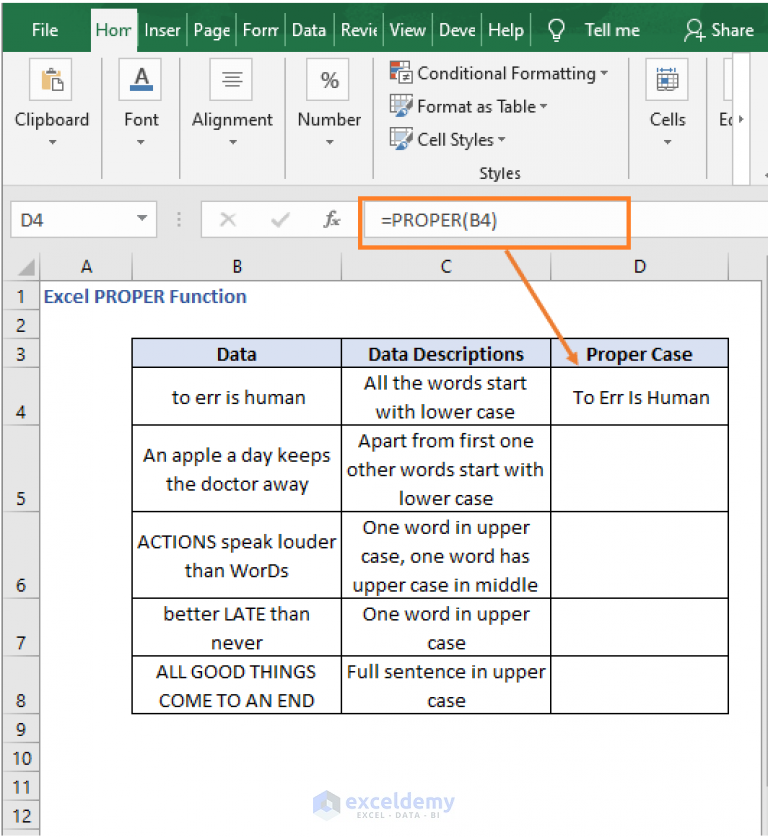Viewport: 768px width, 837px height.
Task: Select the 'Proper Case' header cell
Action: [639, 353]
